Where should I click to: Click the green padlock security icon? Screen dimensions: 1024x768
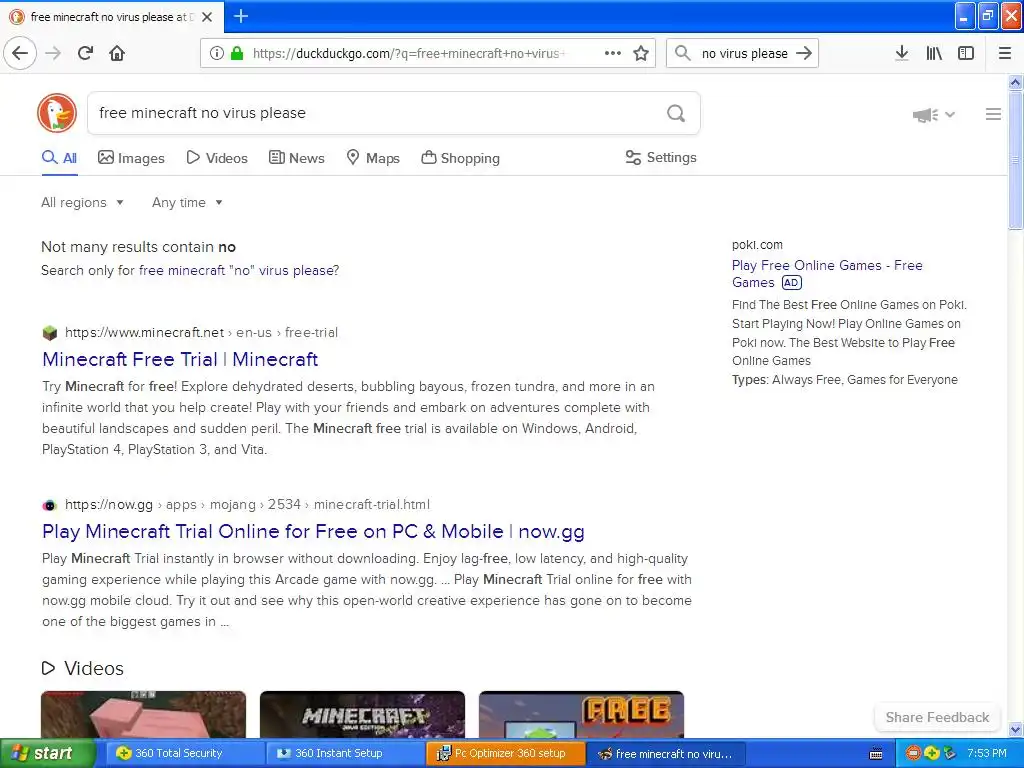(x=237, y=53)
